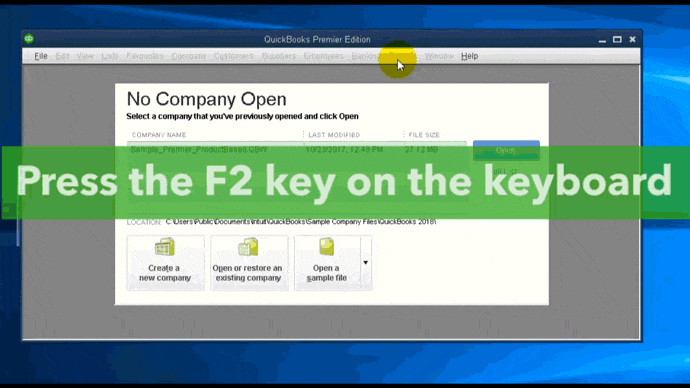The width and height of the screenshot is (690, 388).
Task: Click the FILE SIZE column header
Action: pos(424,135)
